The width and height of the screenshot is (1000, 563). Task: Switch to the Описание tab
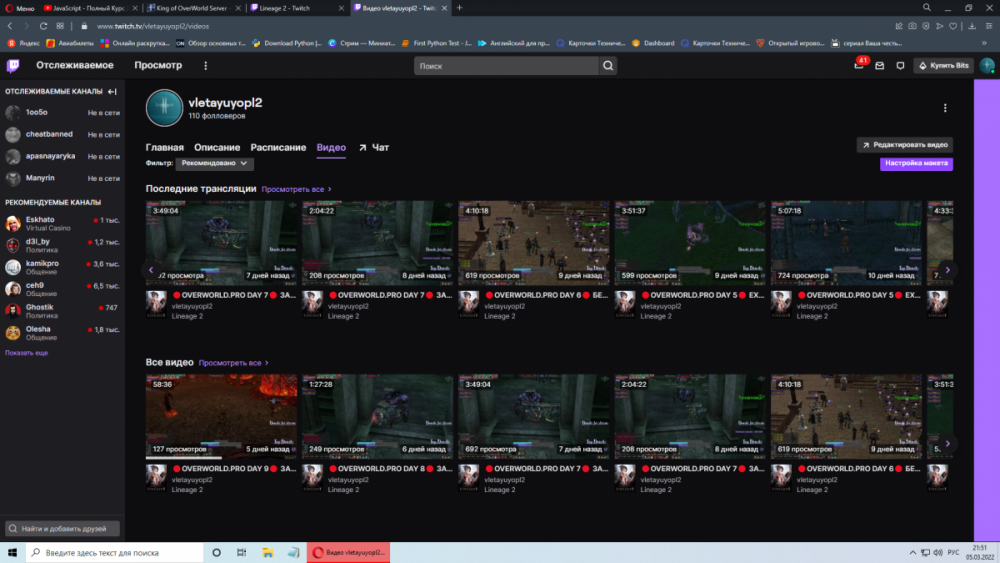(x=217, y=147)
